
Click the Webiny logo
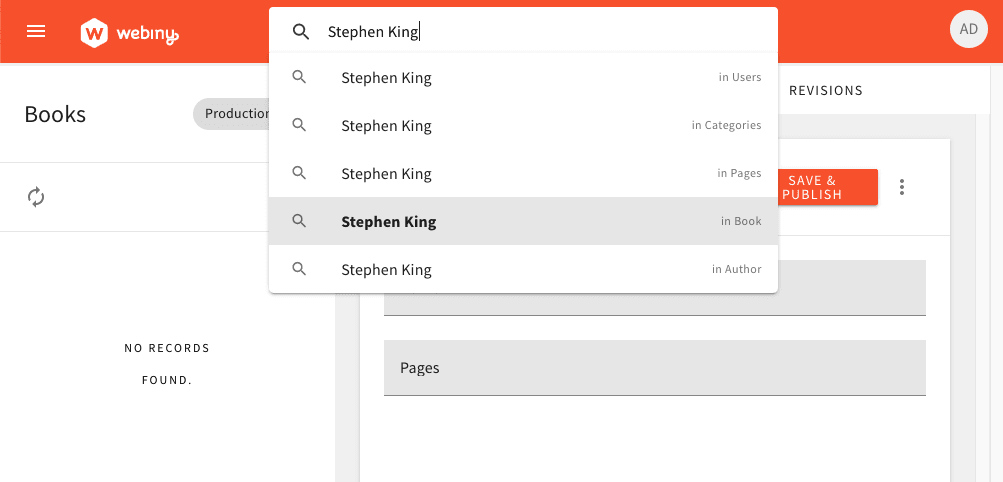pyautogui.click(x=129, y=33)
